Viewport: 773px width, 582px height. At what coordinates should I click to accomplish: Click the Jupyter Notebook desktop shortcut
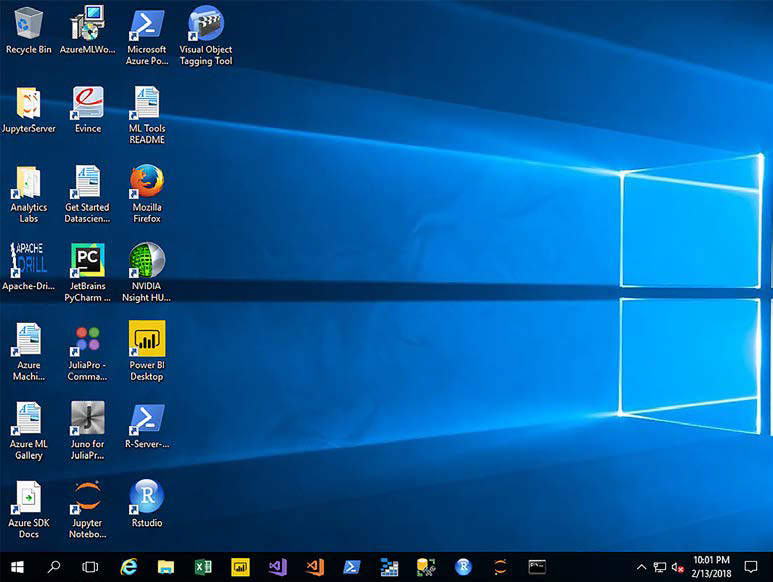[x=88, y=497]
